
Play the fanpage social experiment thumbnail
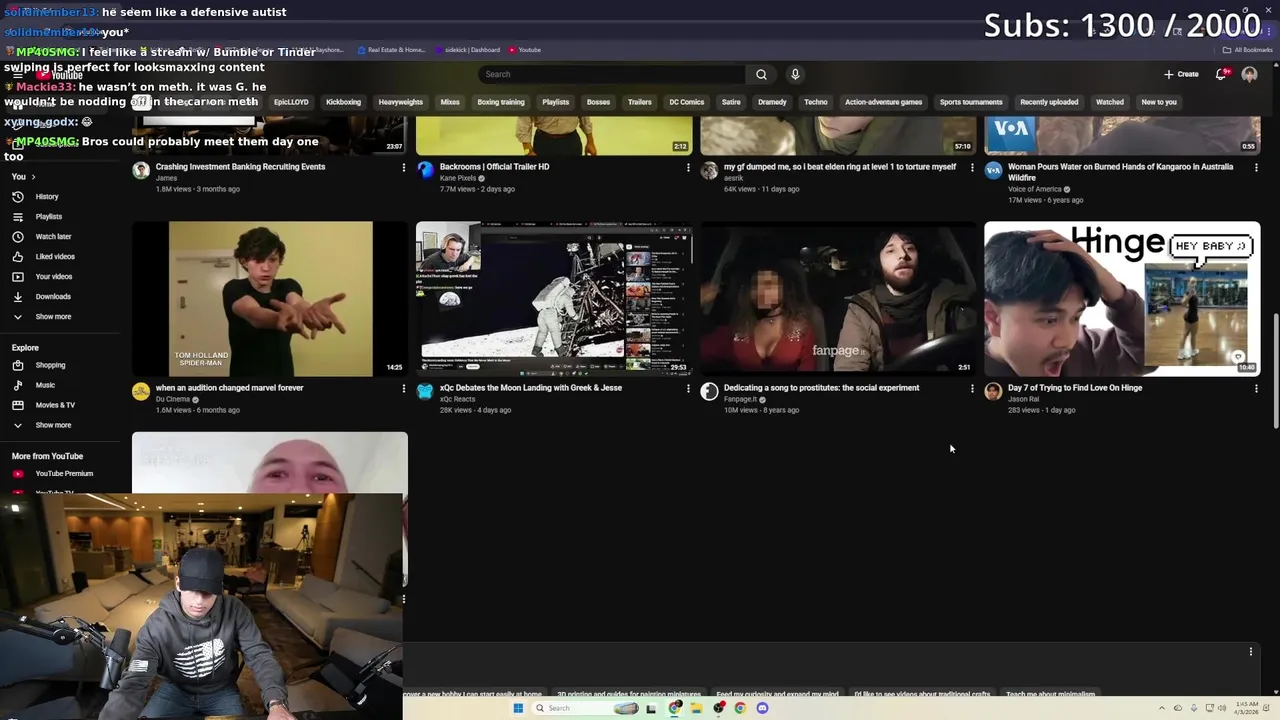[x=838, y=299]
